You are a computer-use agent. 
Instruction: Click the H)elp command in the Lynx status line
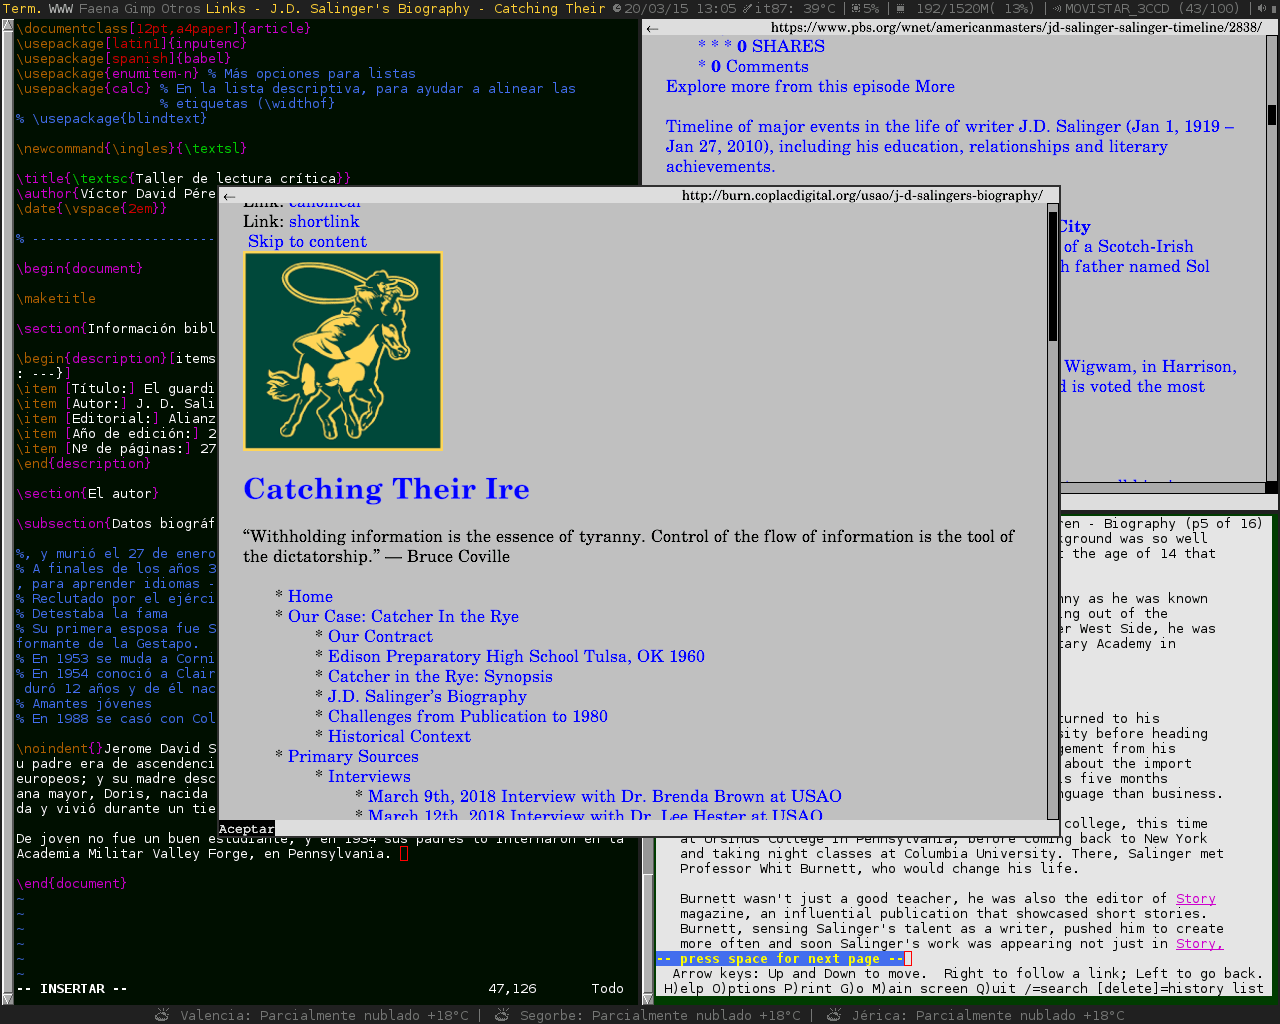(x=684, y=989)
